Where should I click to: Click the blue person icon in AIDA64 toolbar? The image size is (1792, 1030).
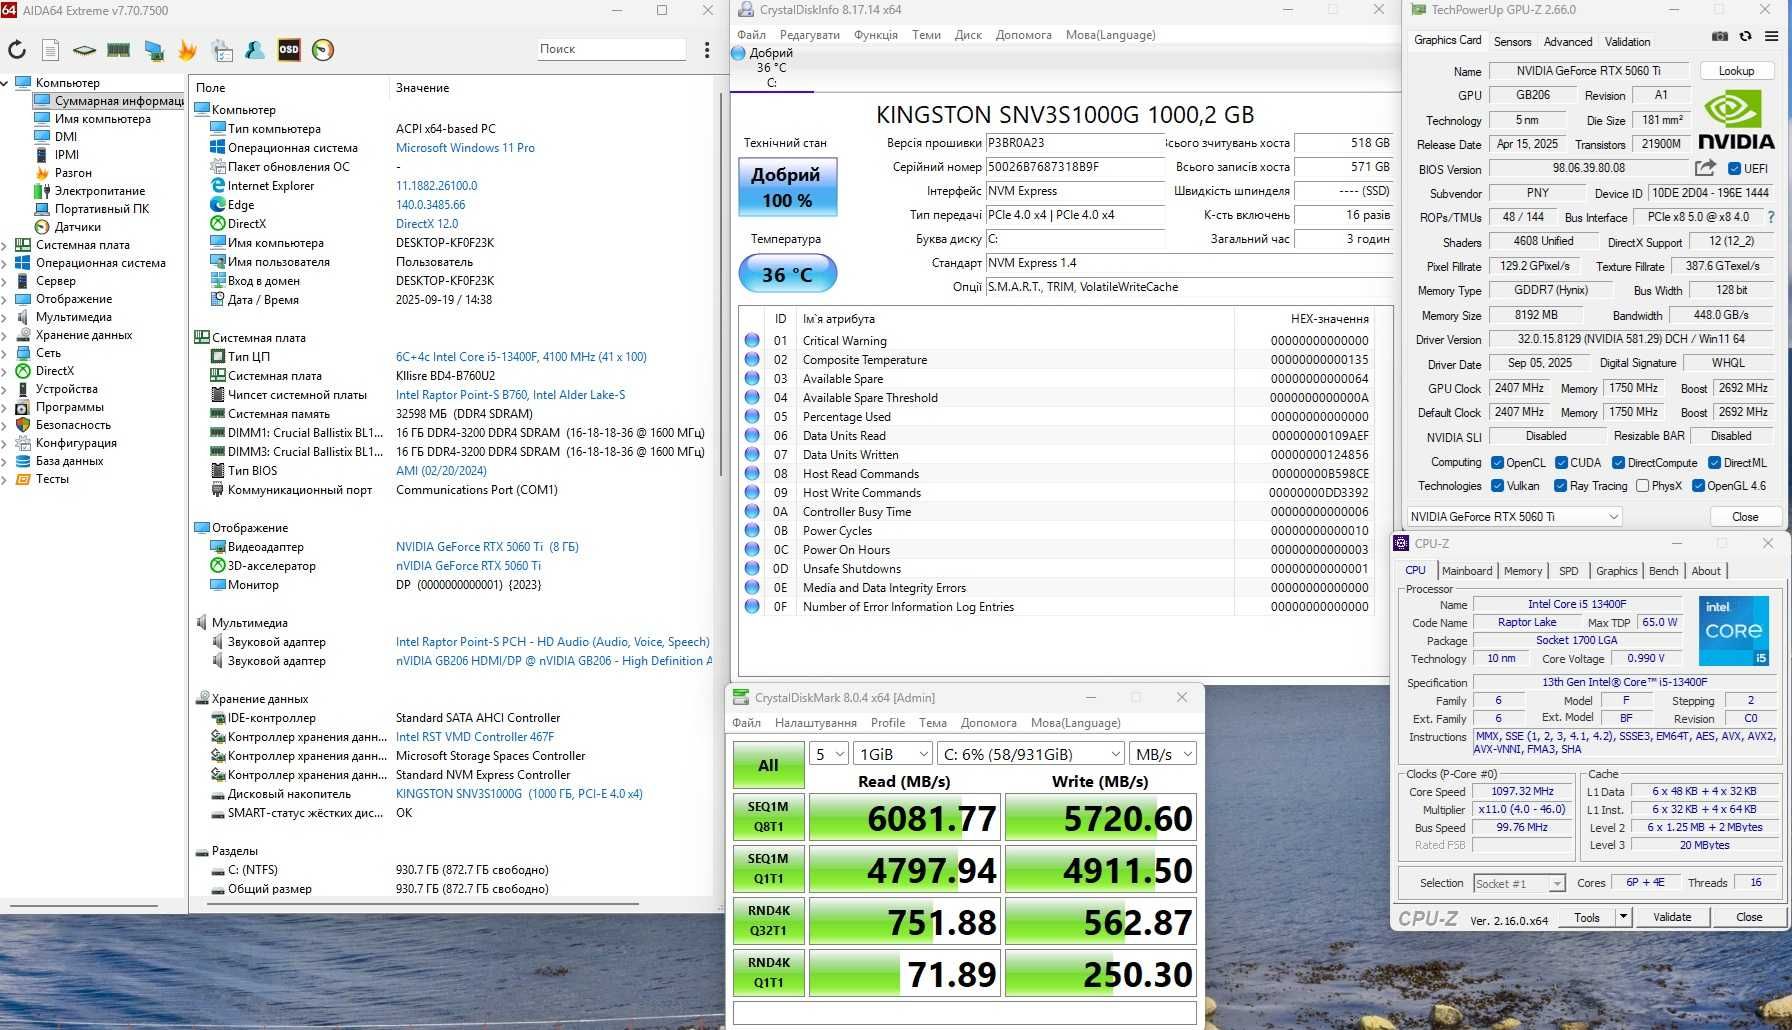(255, 50)
